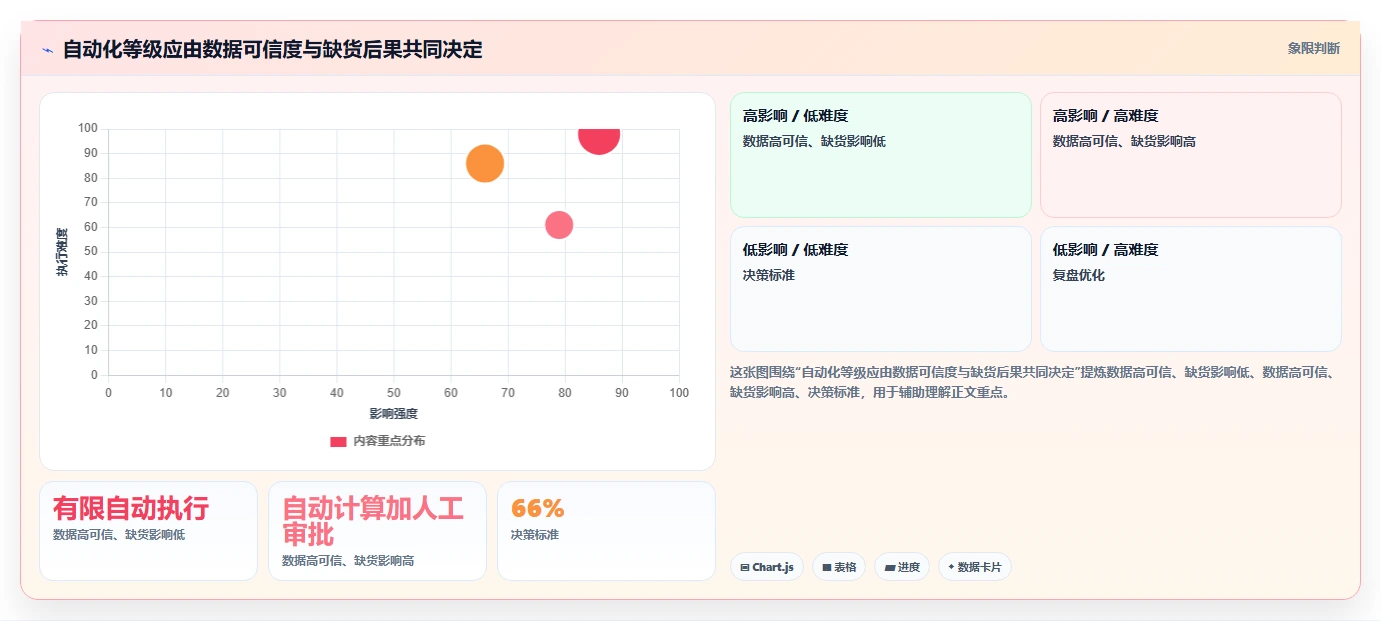
Task: Click 数据高可信、缺货影响低 in the green quadrant card
Action: (814, 141)
